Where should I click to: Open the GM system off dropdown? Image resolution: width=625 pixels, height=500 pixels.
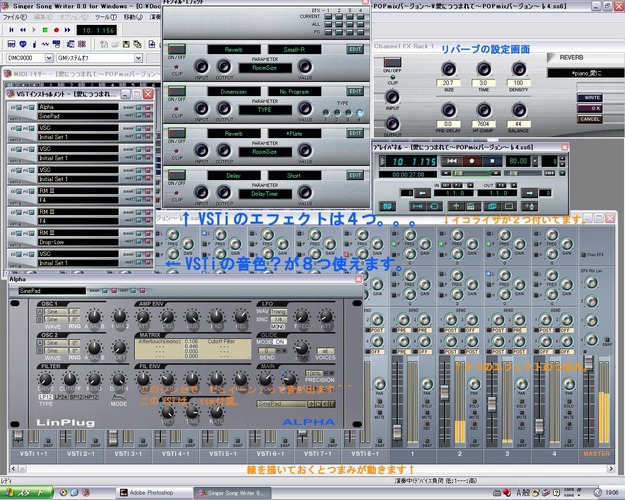(x=138, y=58)
